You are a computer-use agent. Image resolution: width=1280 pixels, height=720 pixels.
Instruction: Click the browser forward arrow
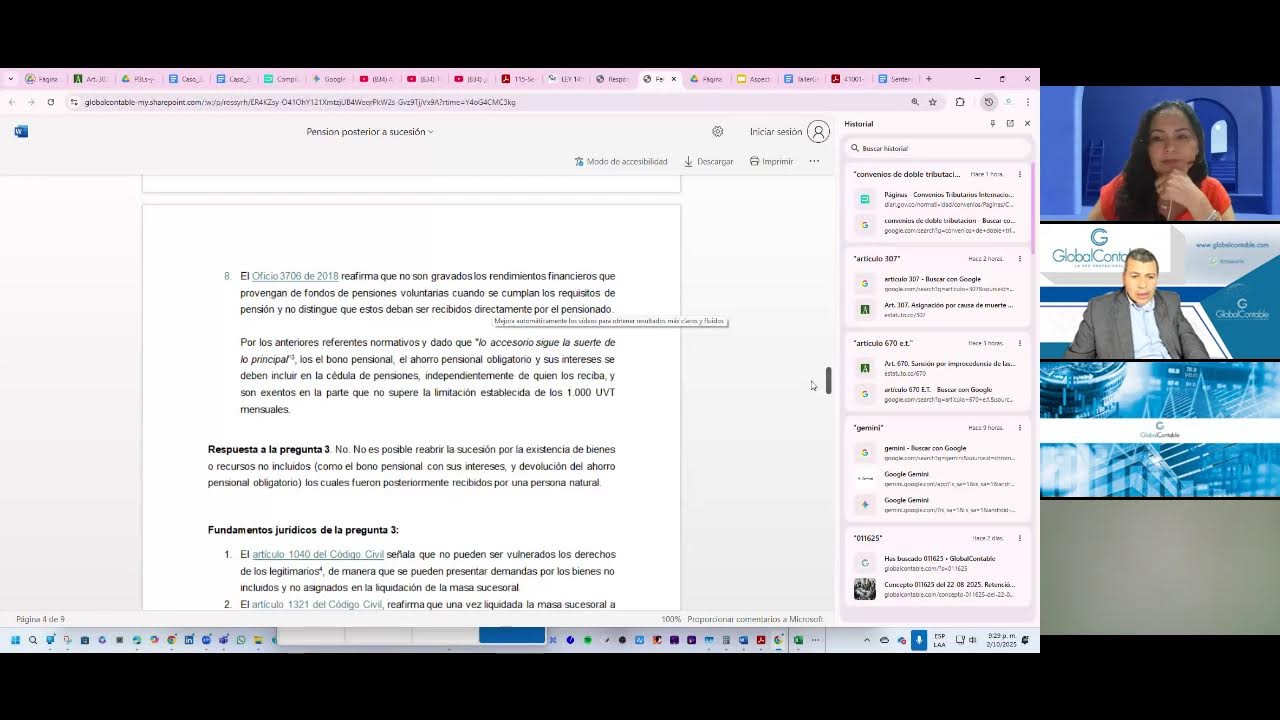(31, 102)
